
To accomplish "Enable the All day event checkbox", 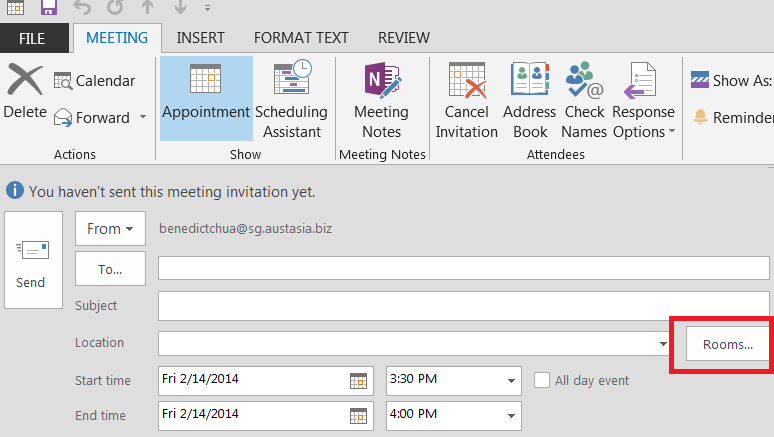I will tap(542, 380).
